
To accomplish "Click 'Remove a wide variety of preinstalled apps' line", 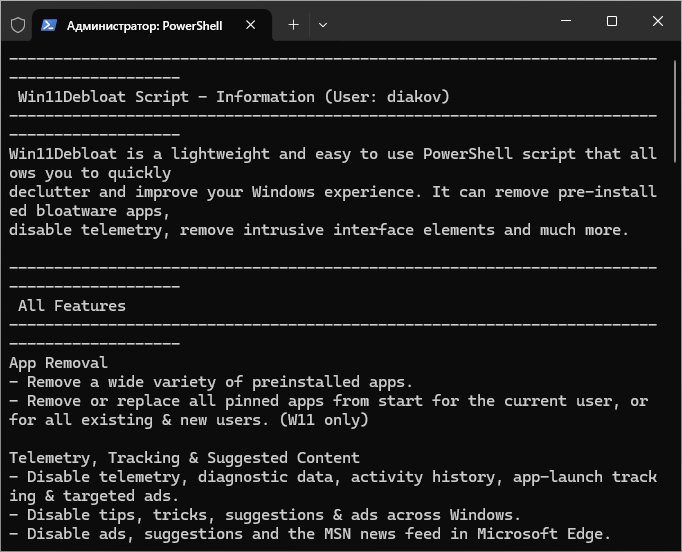I will point(211,382).
